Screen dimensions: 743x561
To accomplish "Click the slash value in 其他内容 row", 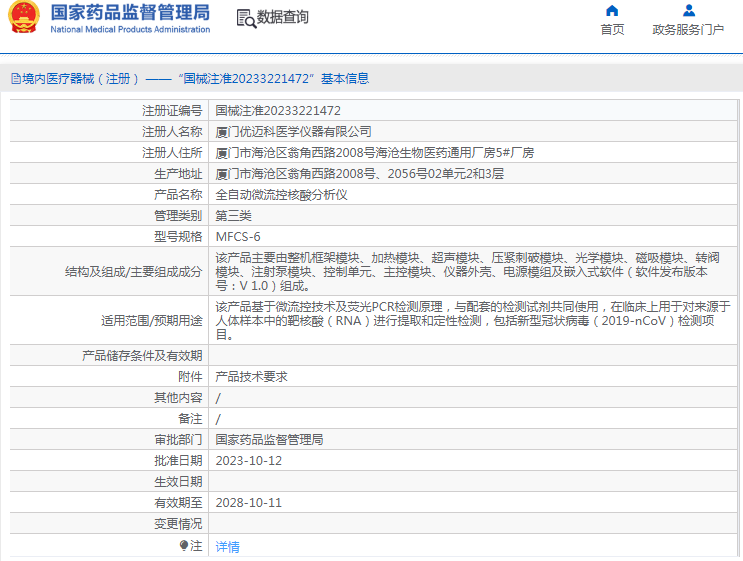I will pyautogui.click(x=218, y=398).
